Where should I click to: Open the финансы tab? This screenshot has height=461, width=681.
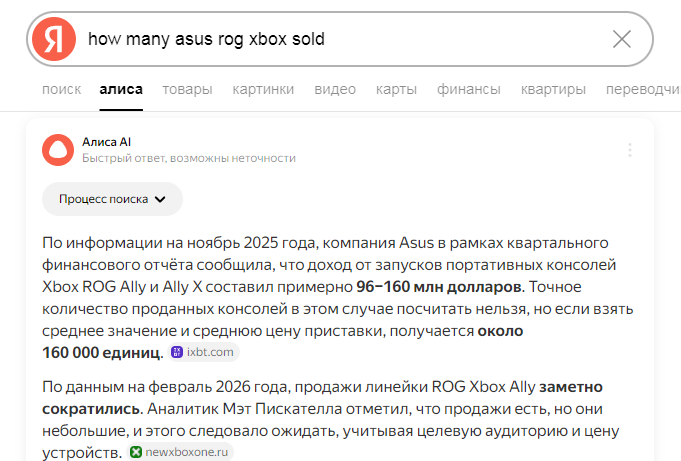pos(469,89)
